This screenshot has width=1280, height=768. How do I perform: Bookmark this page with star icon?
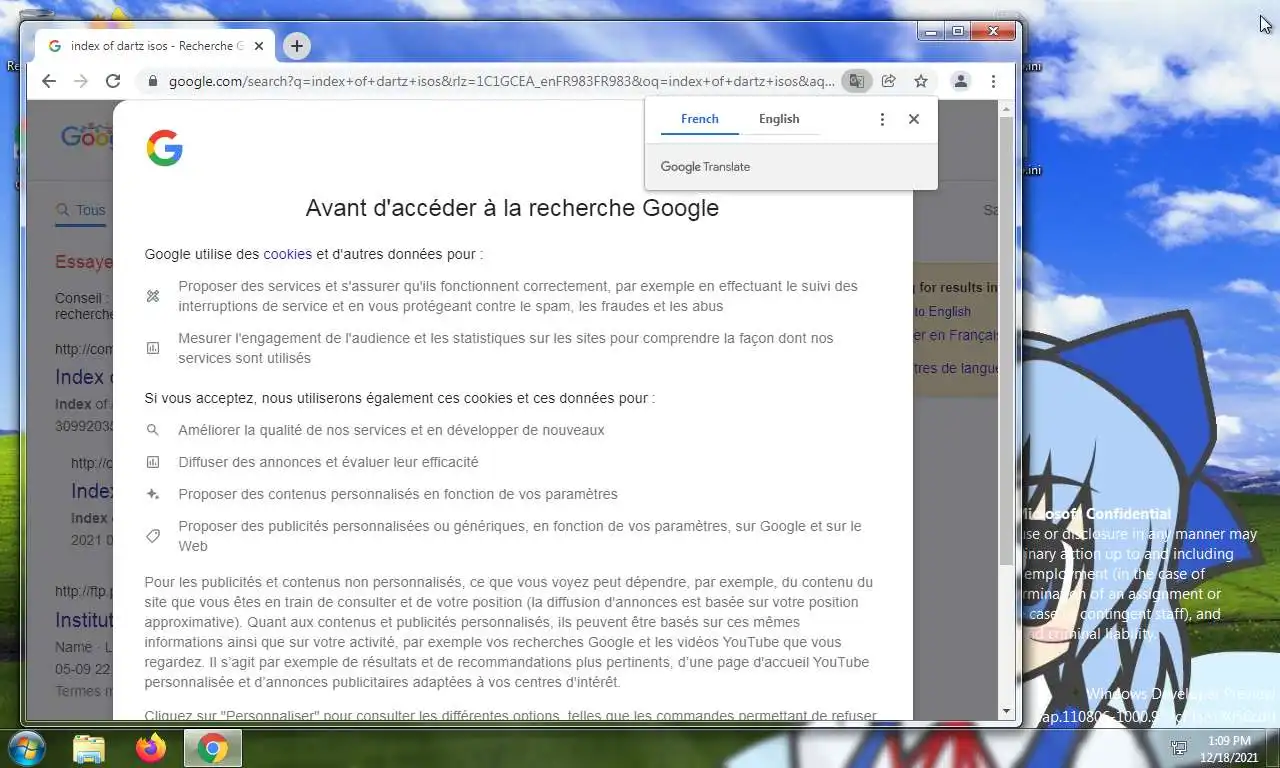point(921,81)
